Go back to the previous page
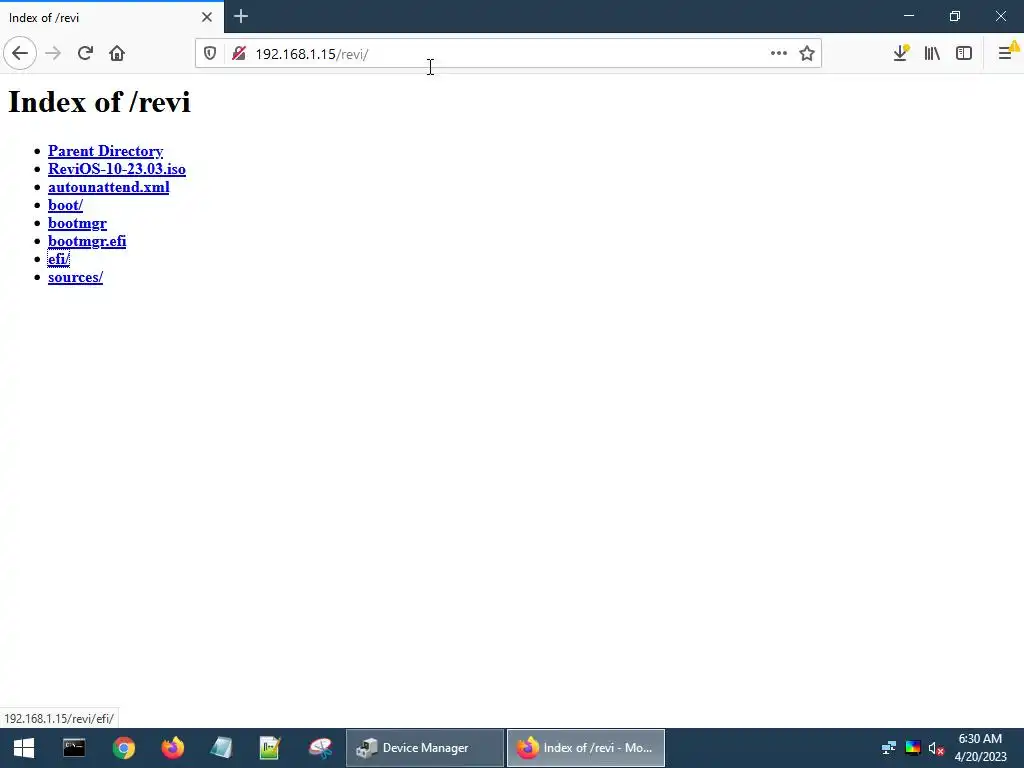1024x768 pixels. coord(20,54)
